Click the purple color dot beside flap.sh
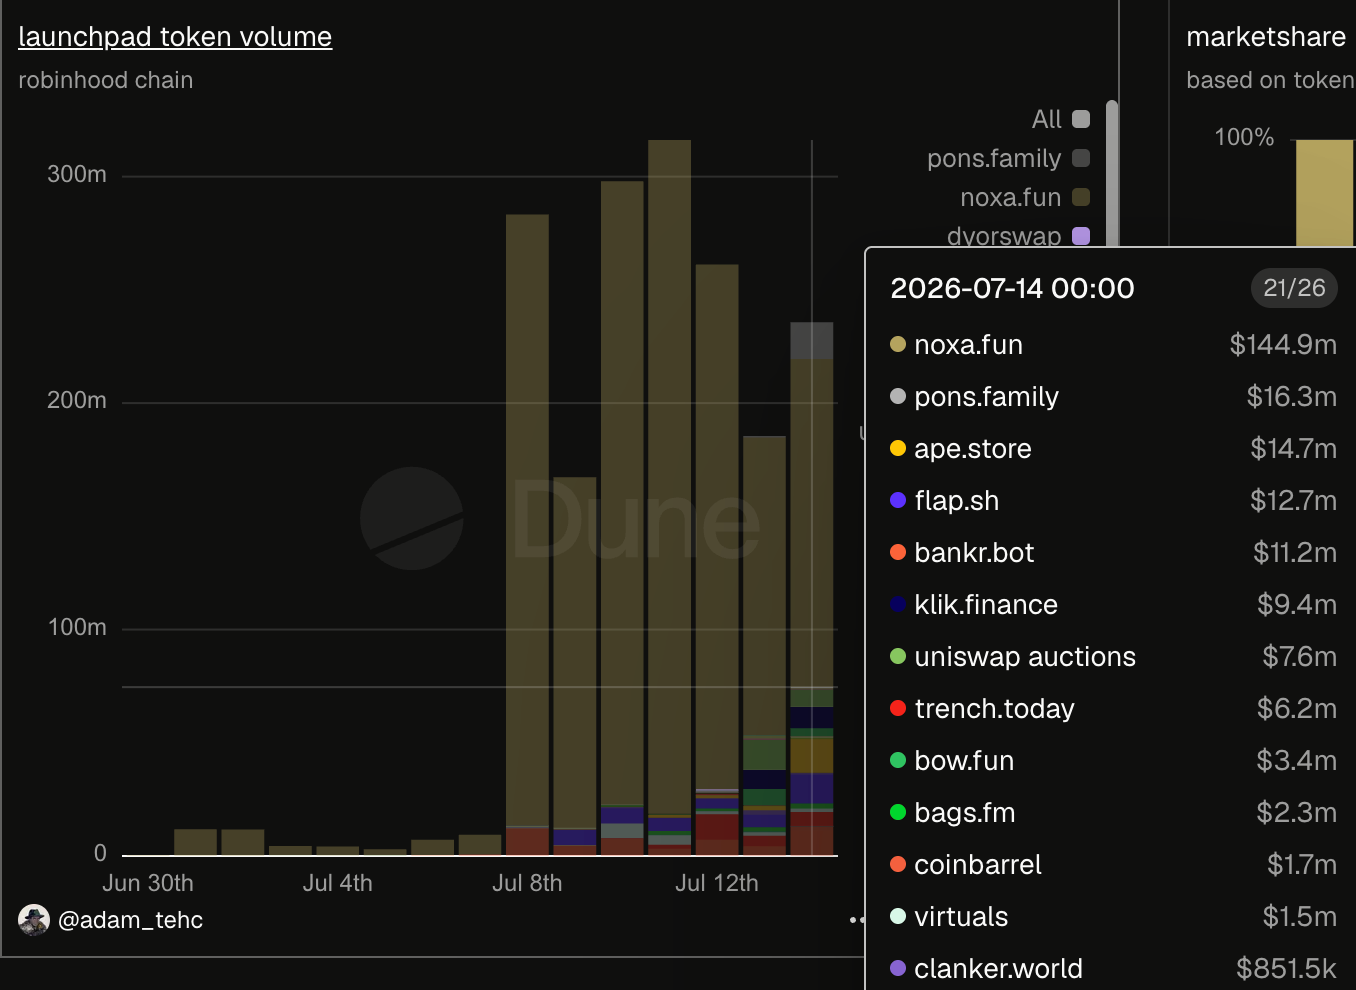The width and height of the screenshot is (1356, 990). pos(898,500)
